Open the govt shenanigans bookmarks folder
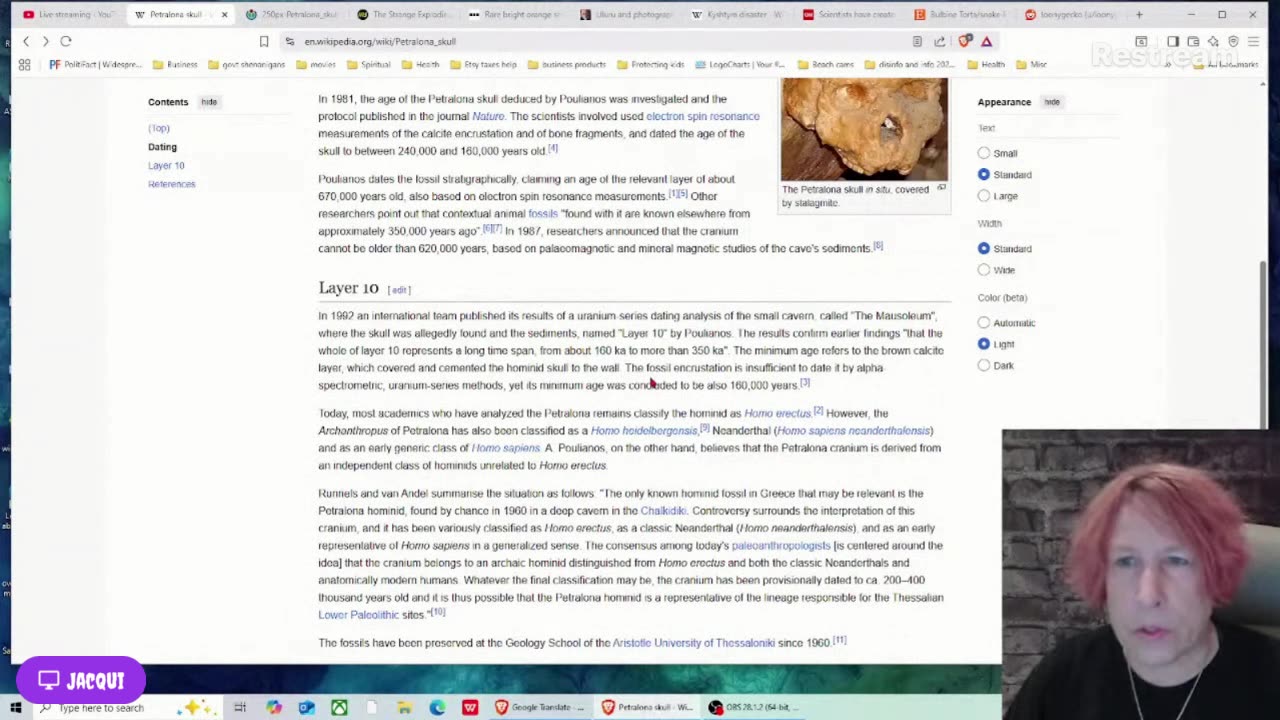This screenshot has width=1280, height=720. tap(248, 64)
